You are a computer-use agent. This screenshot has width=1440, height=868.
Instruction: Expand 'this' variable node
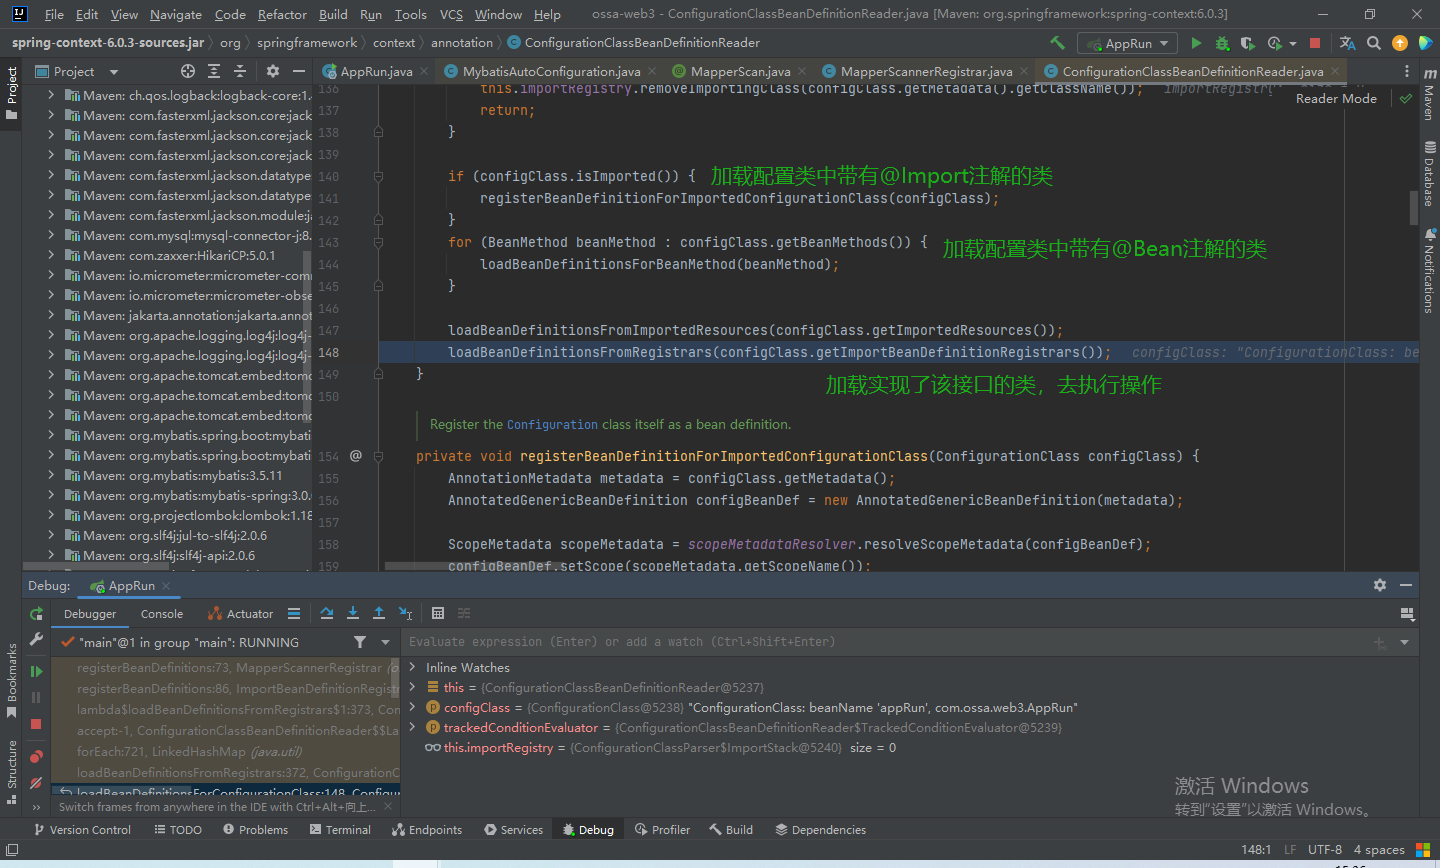tap(413, 687)
